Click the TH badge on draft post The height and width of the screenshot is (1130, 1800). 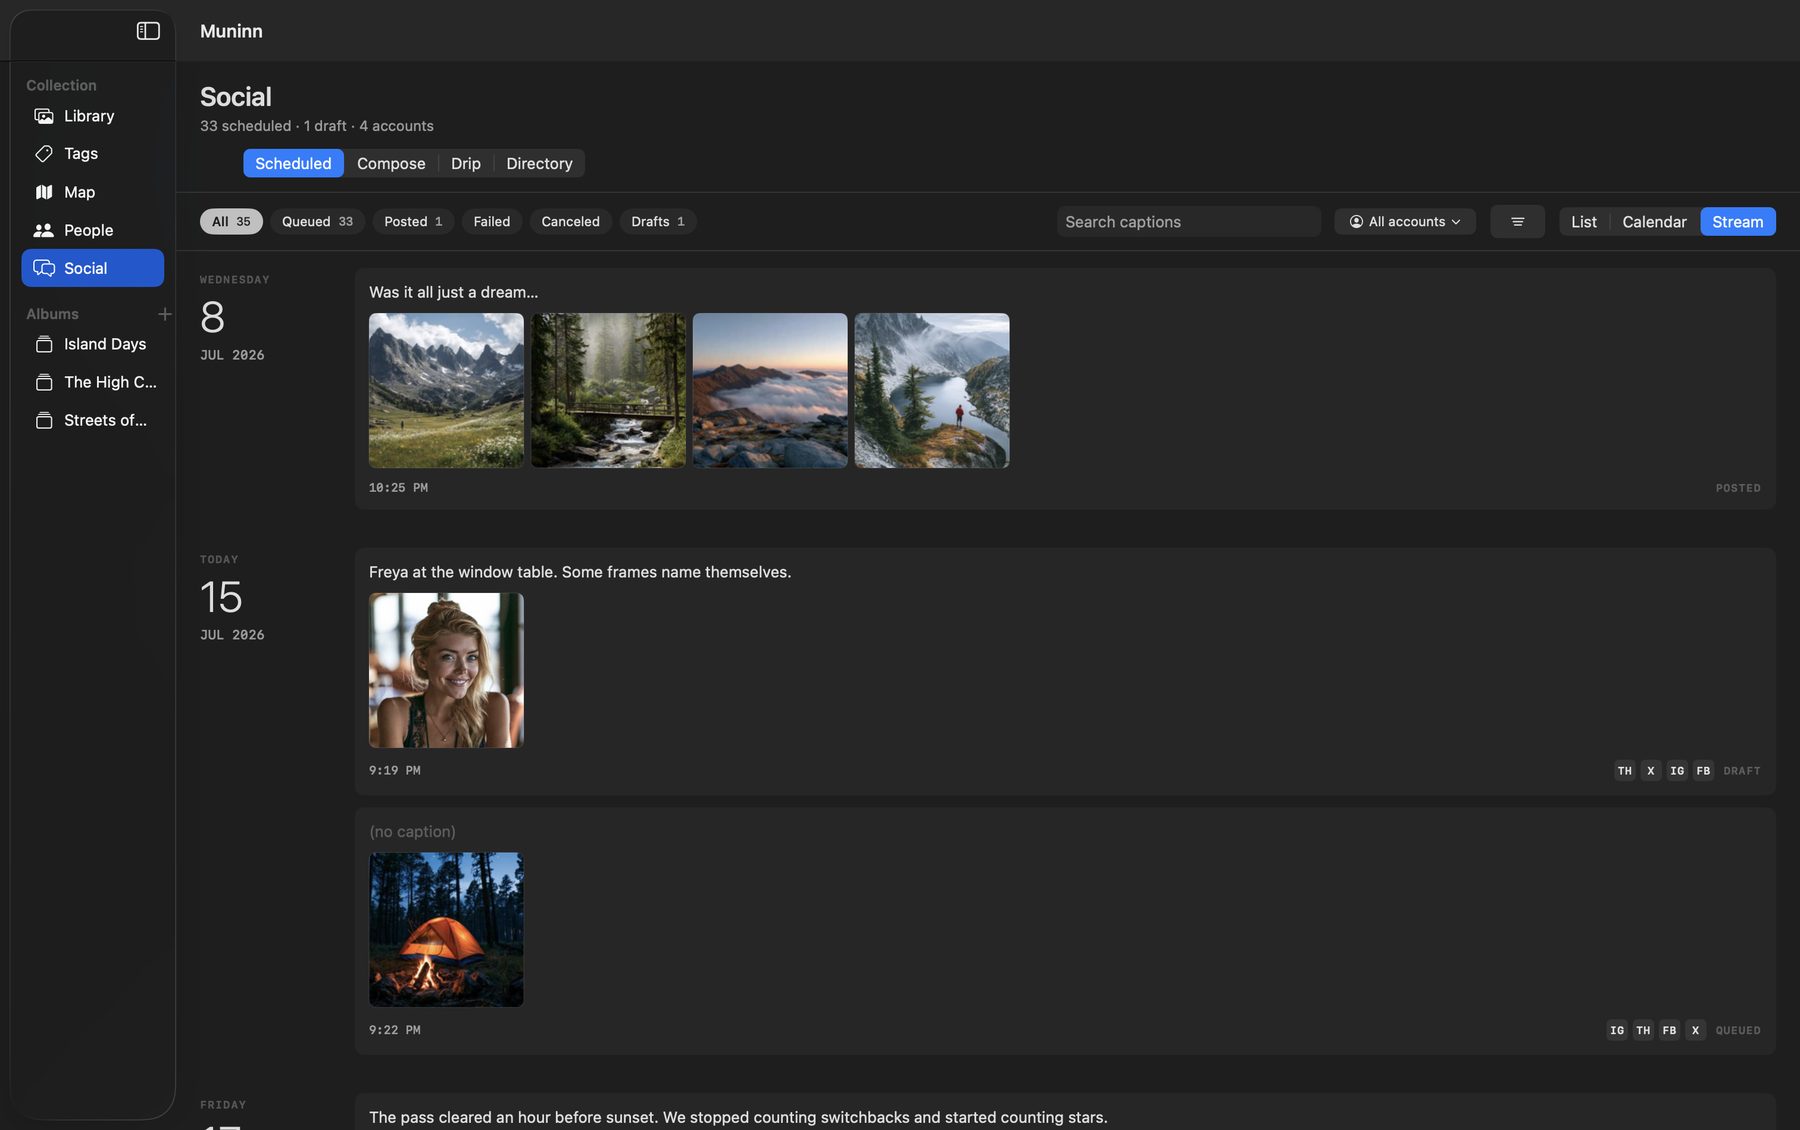(x=1624, y=770)
